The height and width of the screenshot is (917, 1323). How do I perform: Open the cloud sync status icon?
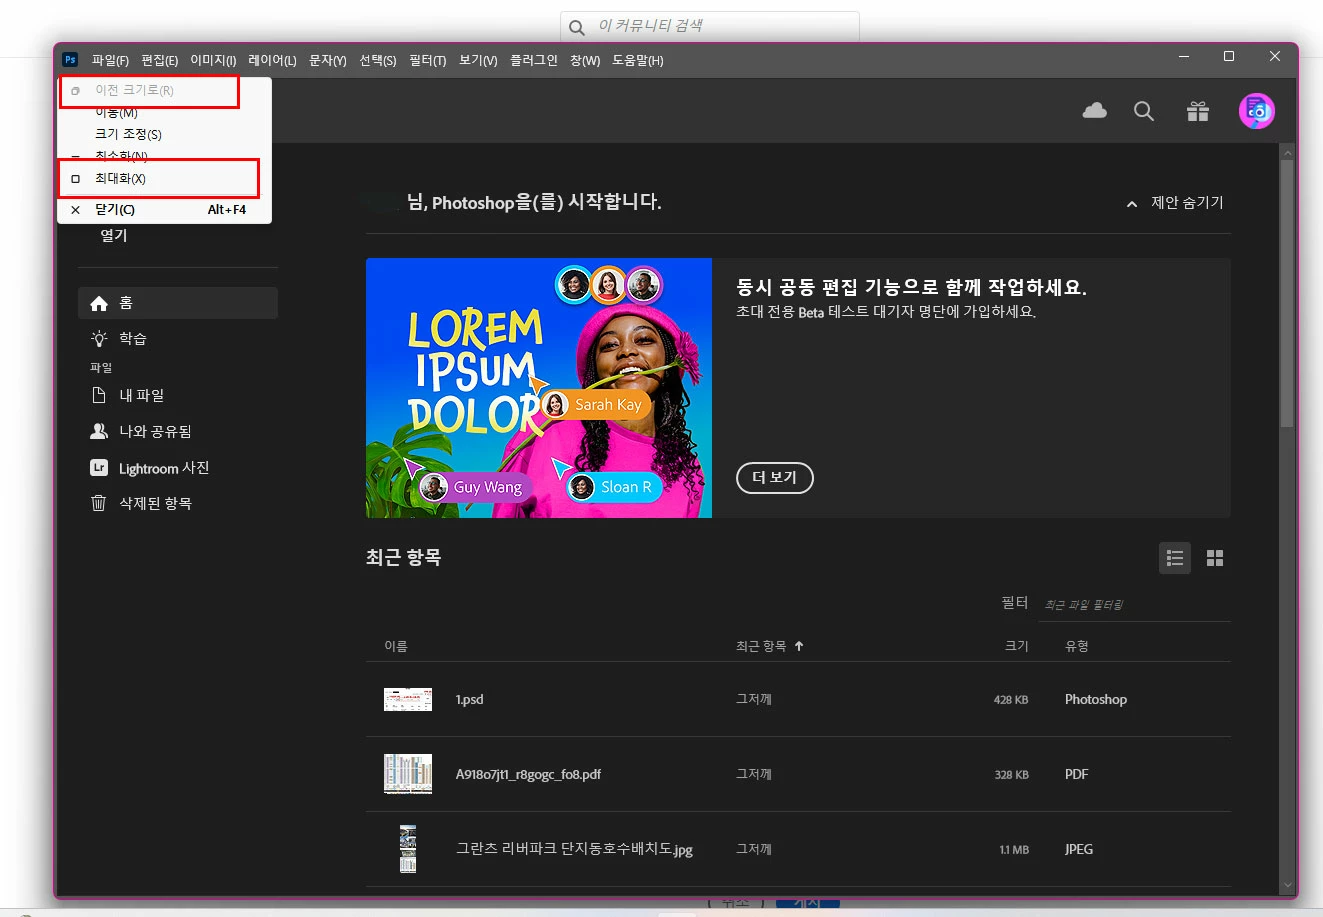point(1095,111)
